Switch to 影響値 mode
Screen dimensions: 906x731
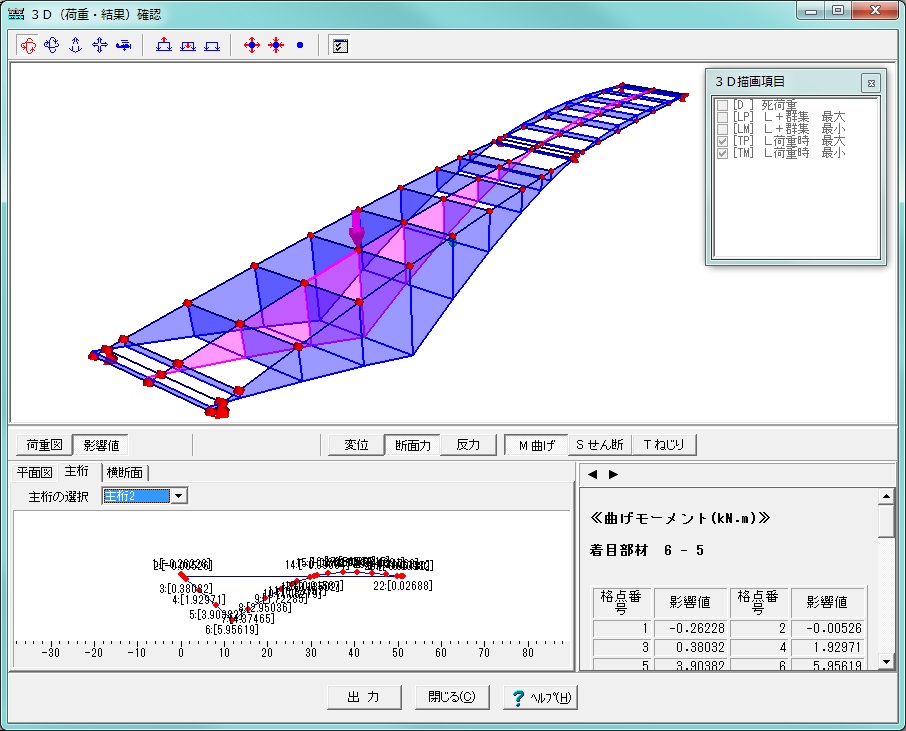(101, 445)
